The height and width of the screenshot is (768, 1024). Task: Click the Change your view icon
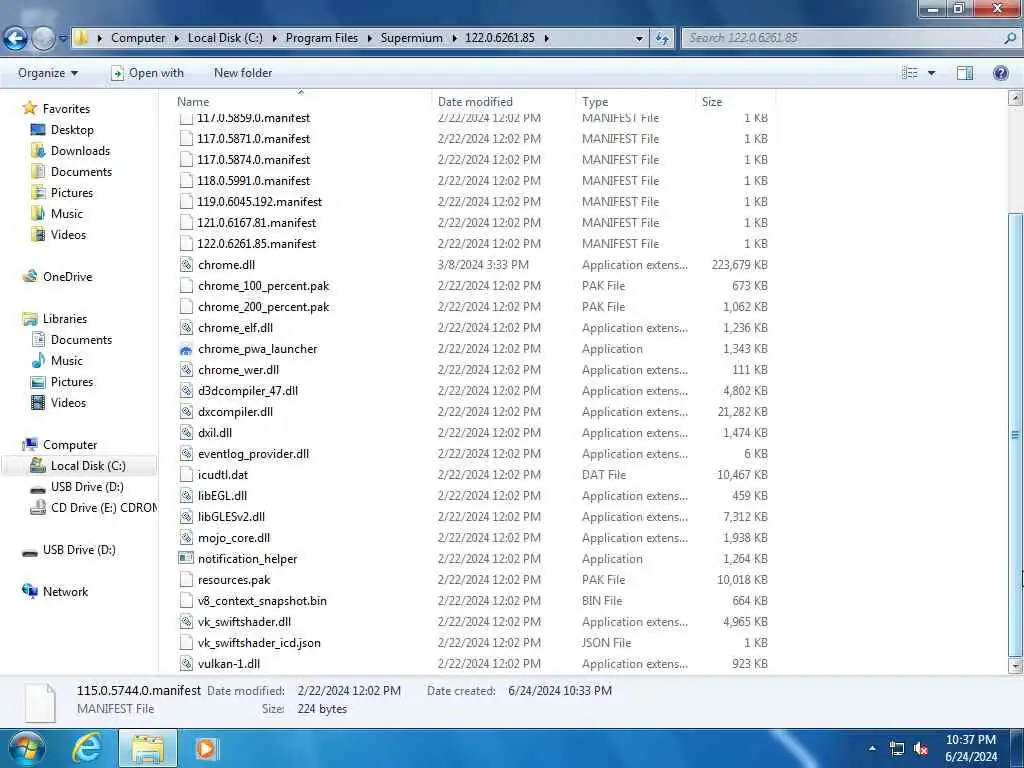pos(910,73)
